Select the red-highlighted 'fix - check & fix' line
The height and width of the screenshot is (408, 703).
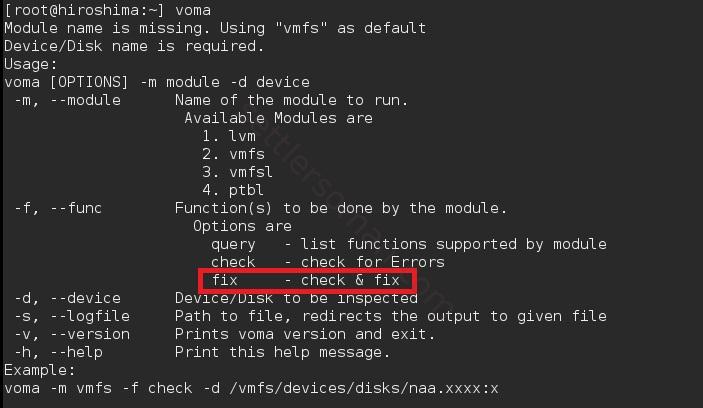click(308, 280)
